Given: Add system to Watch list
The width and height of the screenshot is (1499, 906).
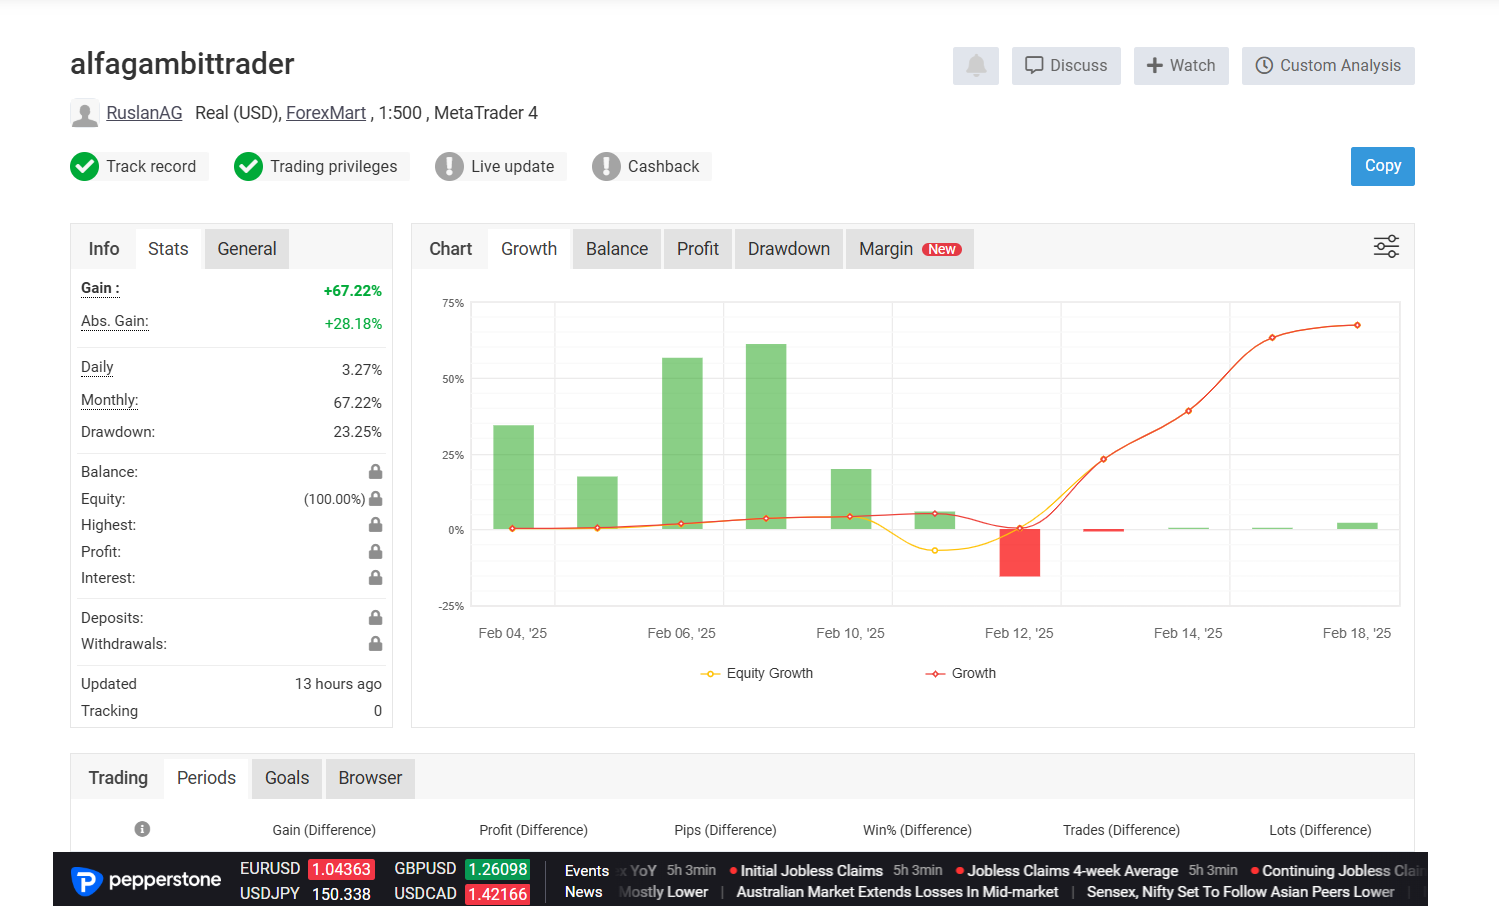Looking at the screenshot, I should pos(1181,66).
